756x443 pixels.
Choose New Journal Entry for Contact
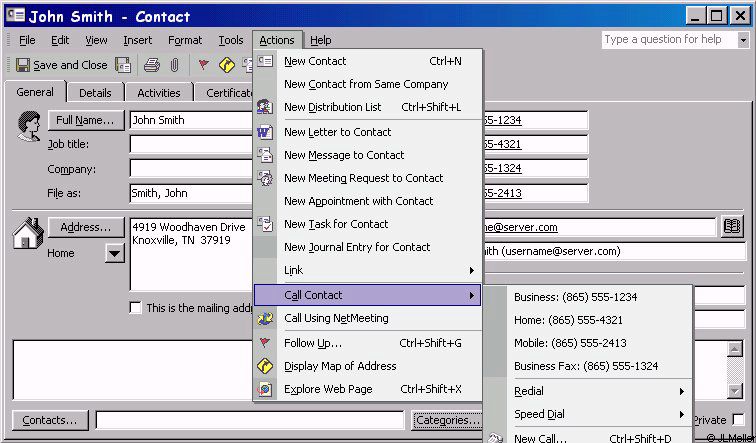click(367, 247)
